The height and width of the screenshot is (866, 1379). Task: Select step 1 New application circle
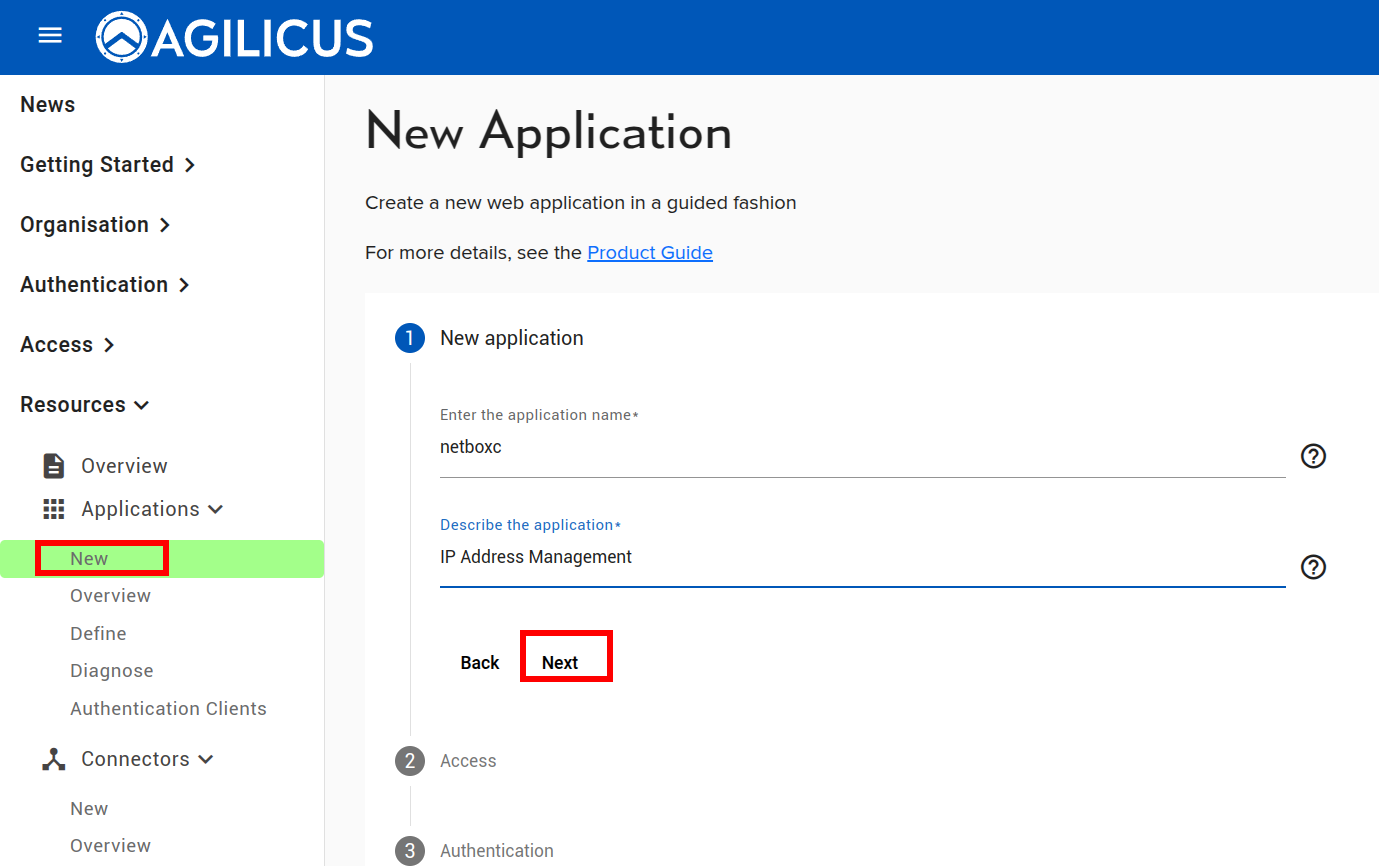[x=409, y=338]
